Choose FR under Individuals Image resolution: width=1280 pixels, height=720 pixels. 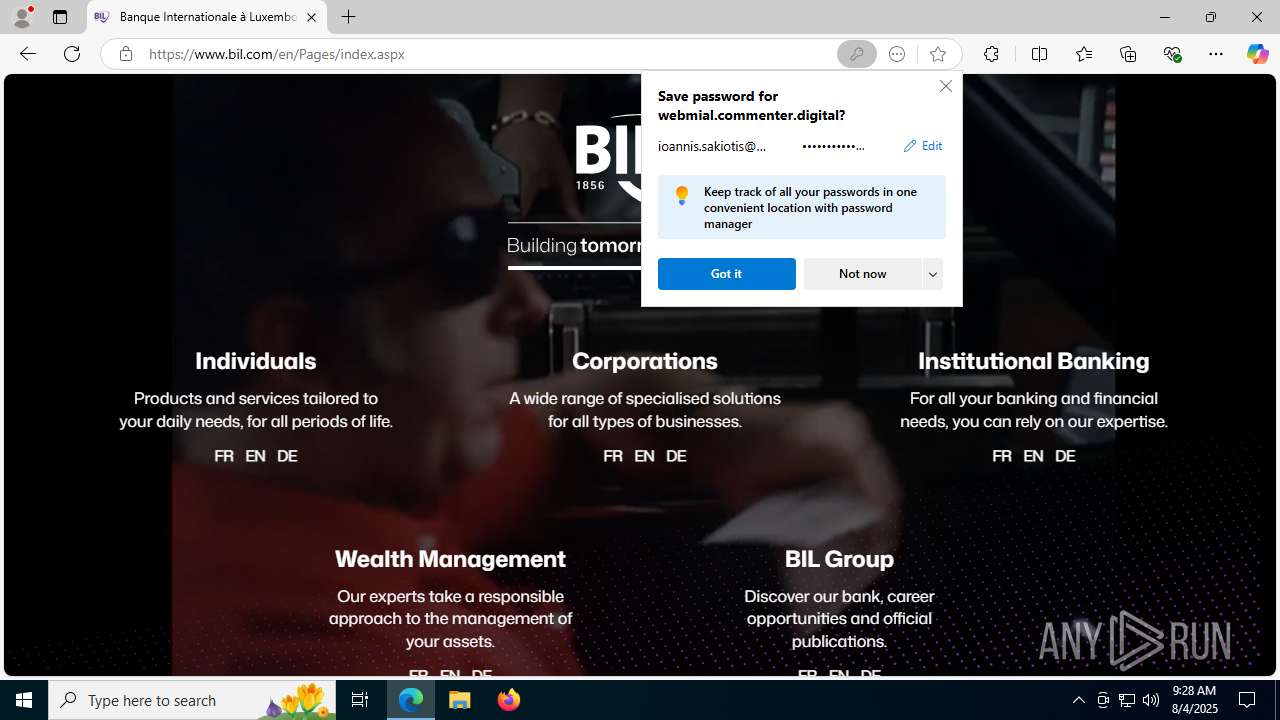224,456
